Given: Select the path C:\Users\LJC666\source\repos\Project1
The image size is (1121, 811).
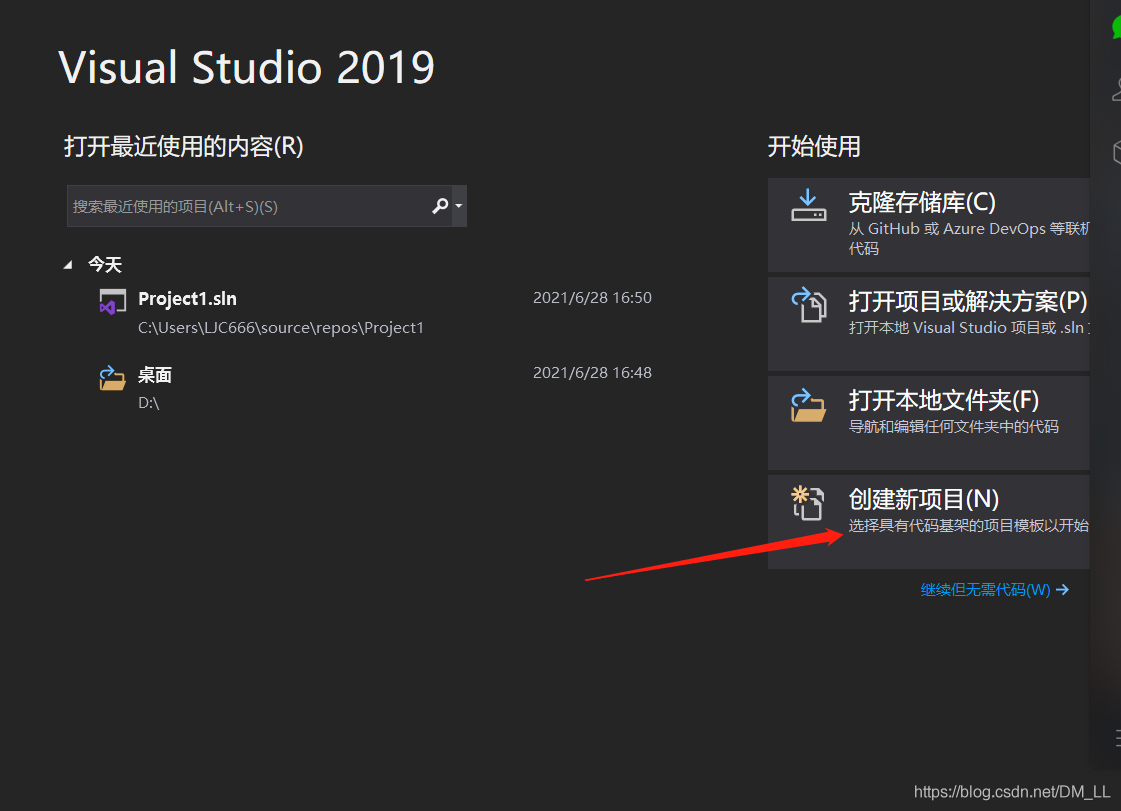Looking at the screenshot, I should coord(281,328).
